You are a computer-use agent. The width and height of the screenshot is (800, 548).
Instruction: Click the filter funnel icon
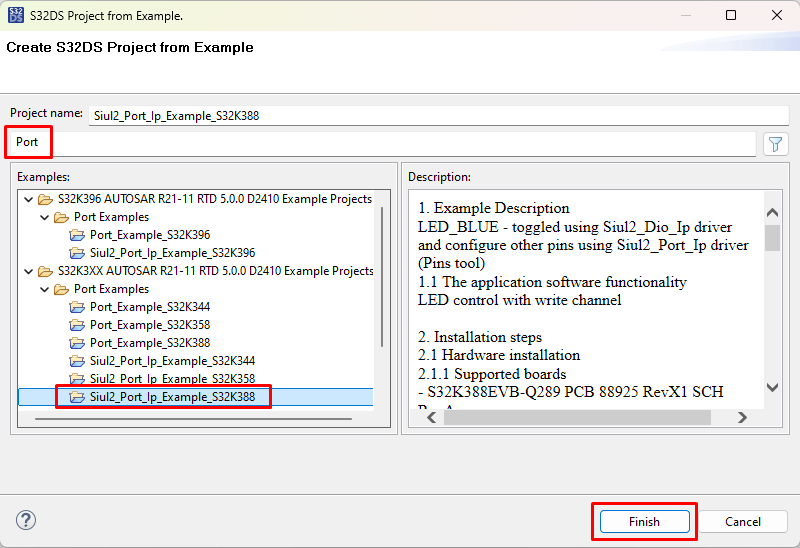(x=776, y=144)
